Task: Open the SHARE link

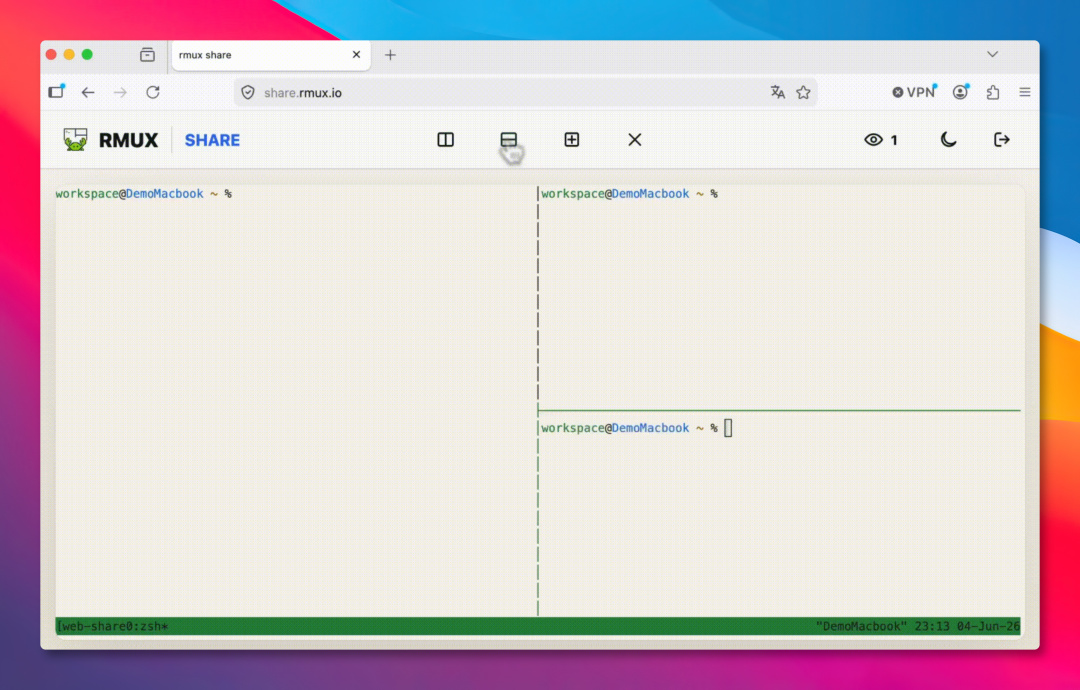Action: (212, 140)
